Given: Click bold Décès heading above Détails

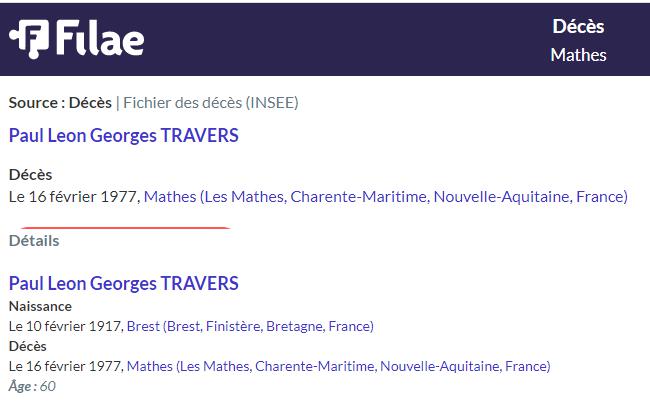Looking at the screenshot, I should [30, 174].
